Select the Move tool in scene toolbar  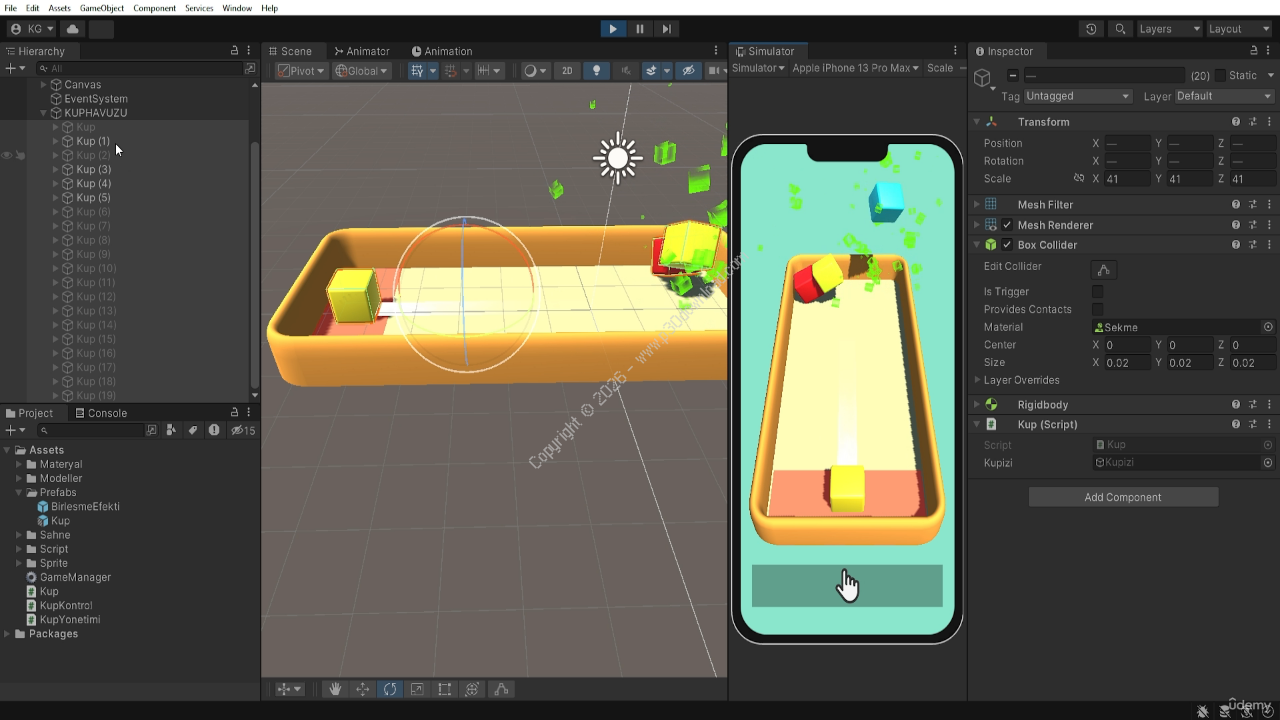pos(363,689)
